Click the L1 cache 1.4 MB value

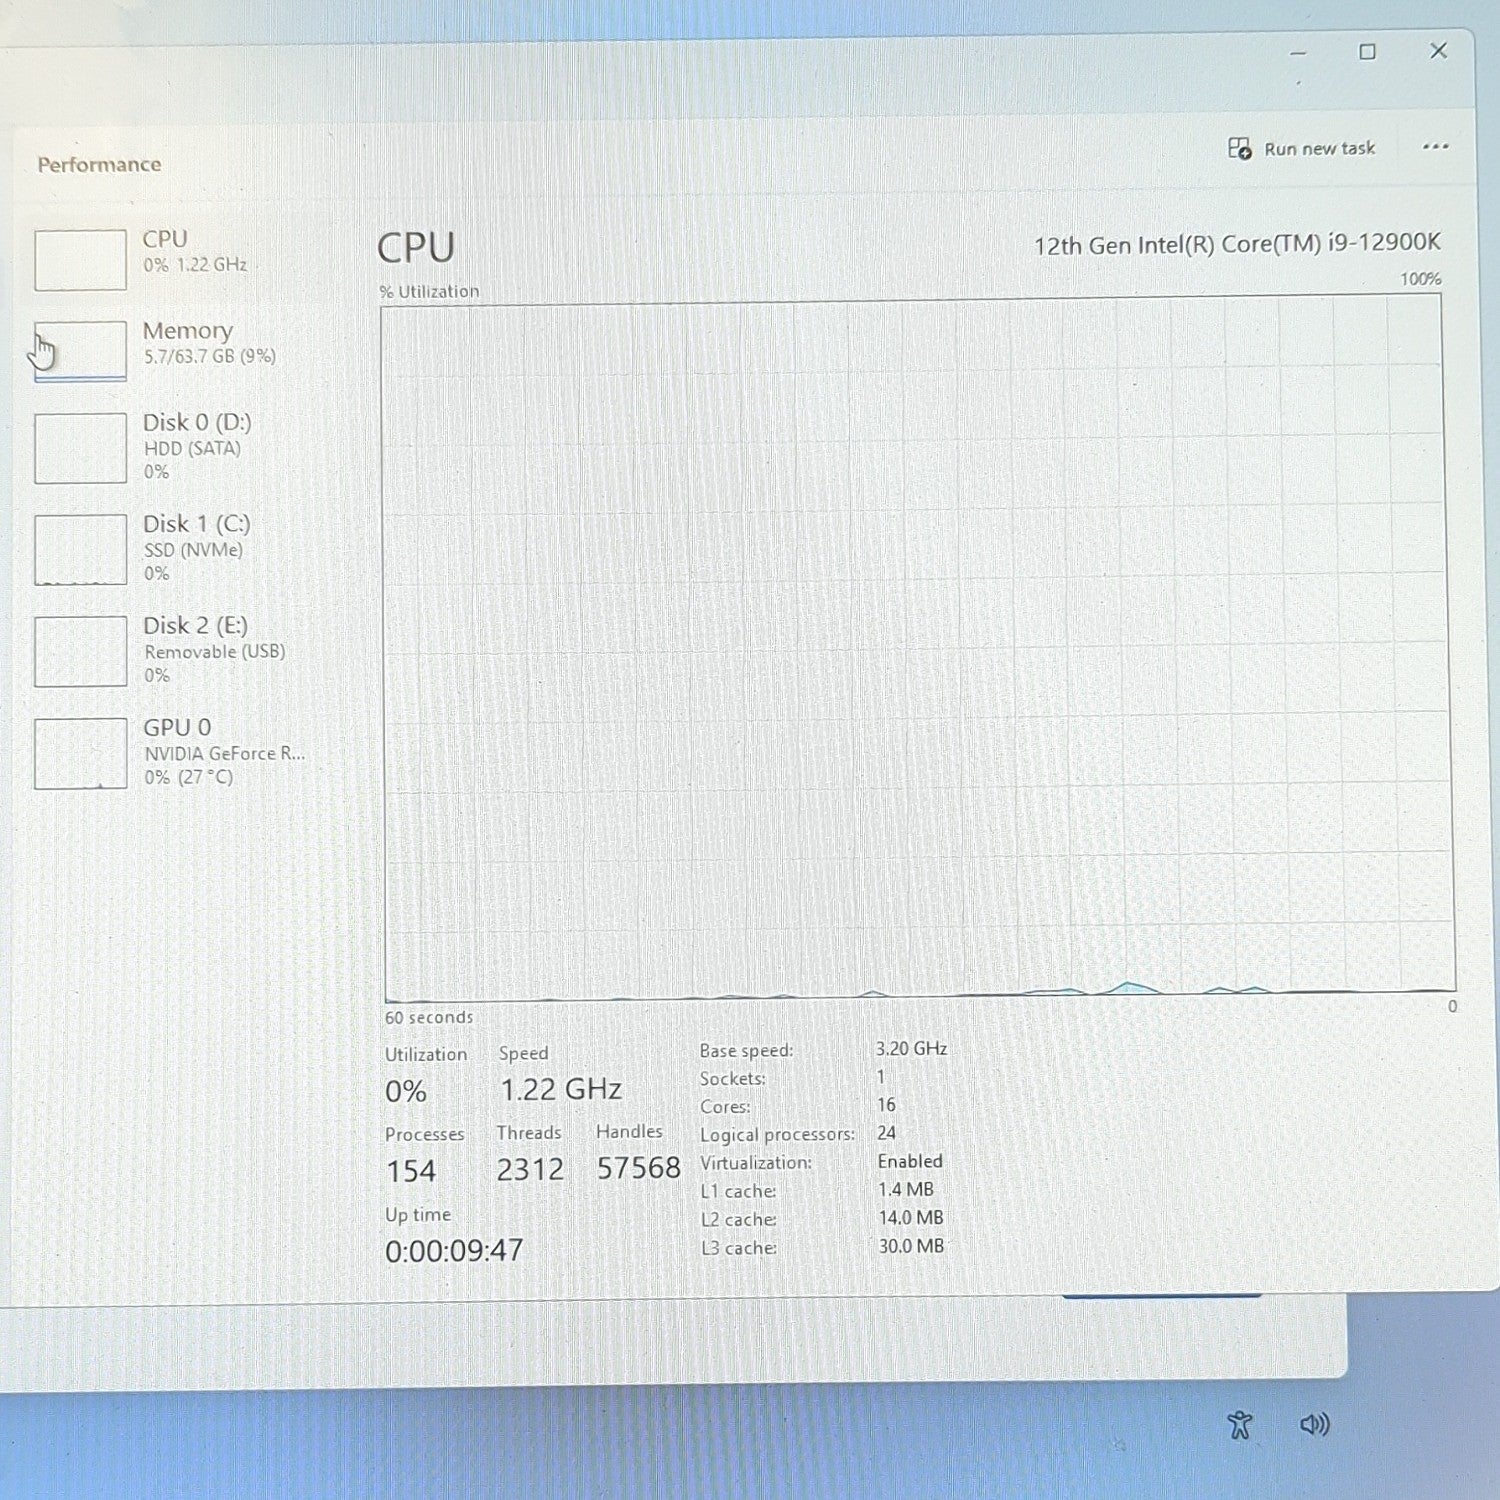point(906,1189)
